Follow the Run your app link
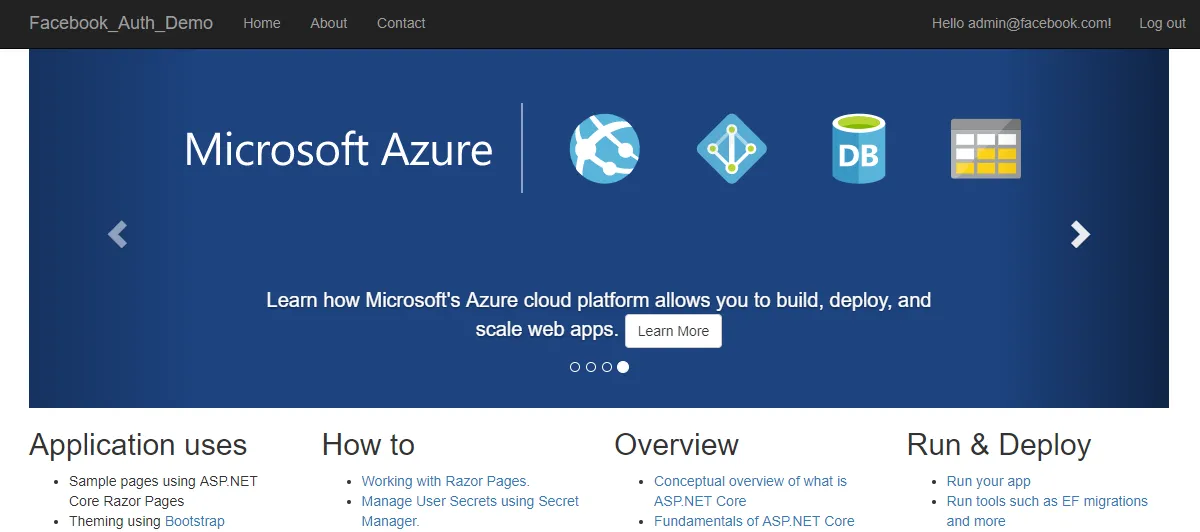This screenshot has width=1200, height=532. (988, 481)
